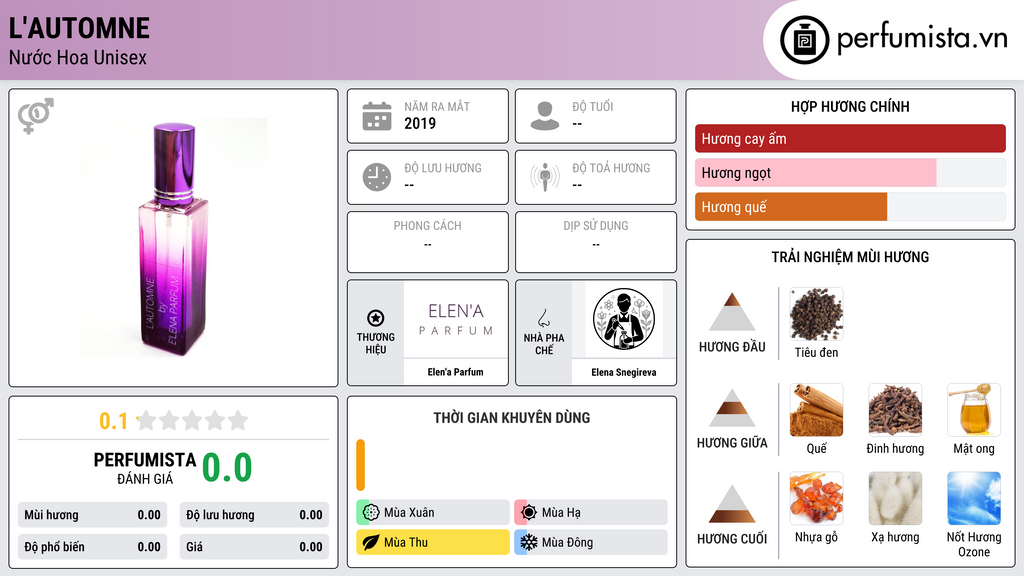Screen dimensions: 1024x576
Task: Click the Mùi hương 0.00 score row
Action: click(92, 515)
